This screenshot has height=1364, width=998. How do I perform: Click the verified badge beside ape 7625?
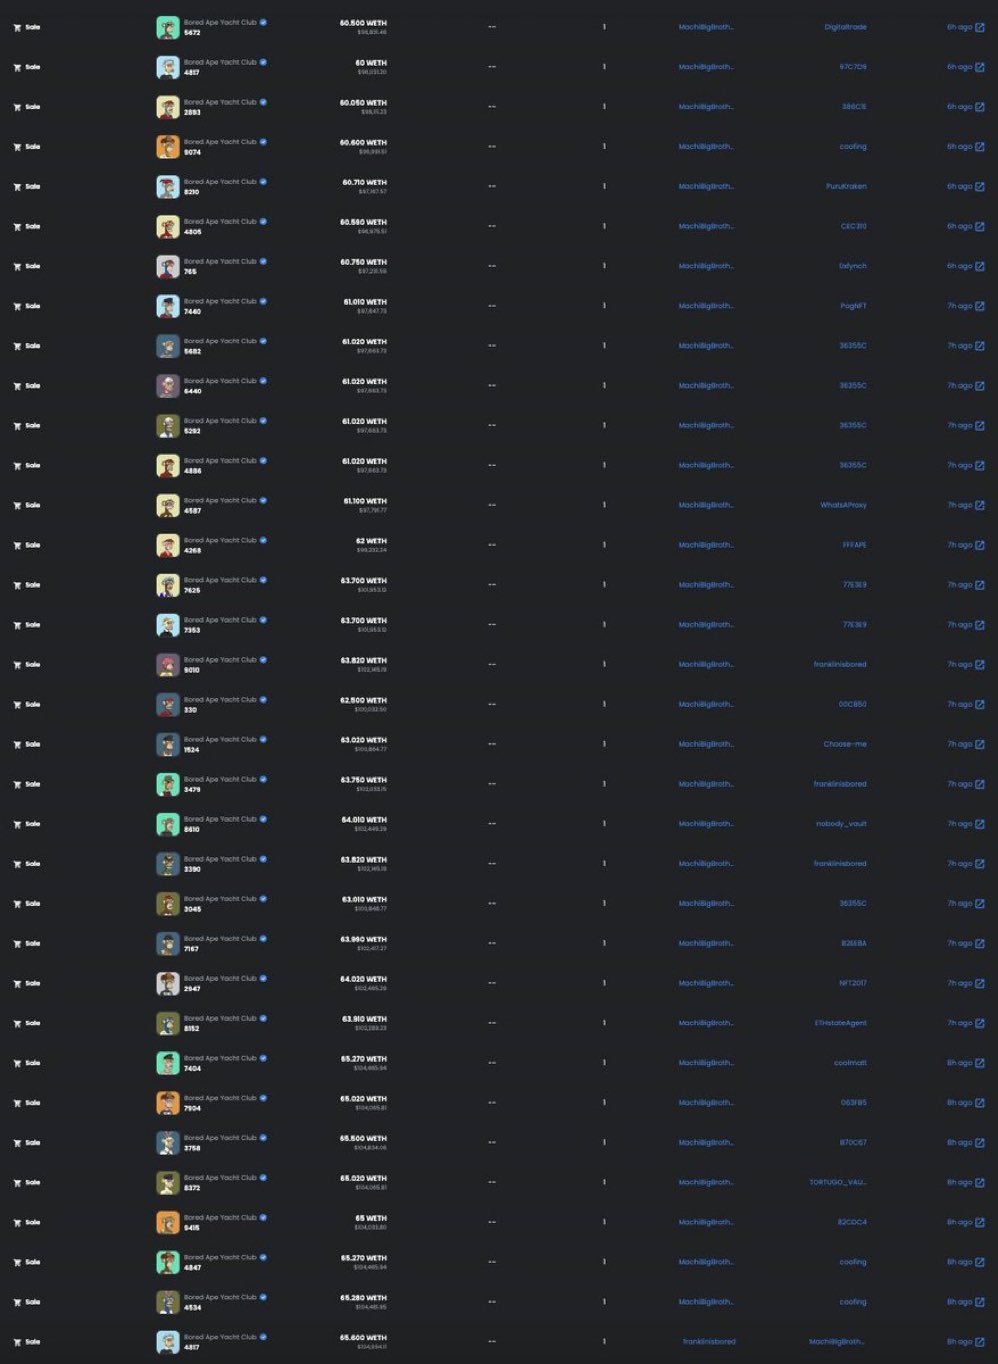point(263,580)
